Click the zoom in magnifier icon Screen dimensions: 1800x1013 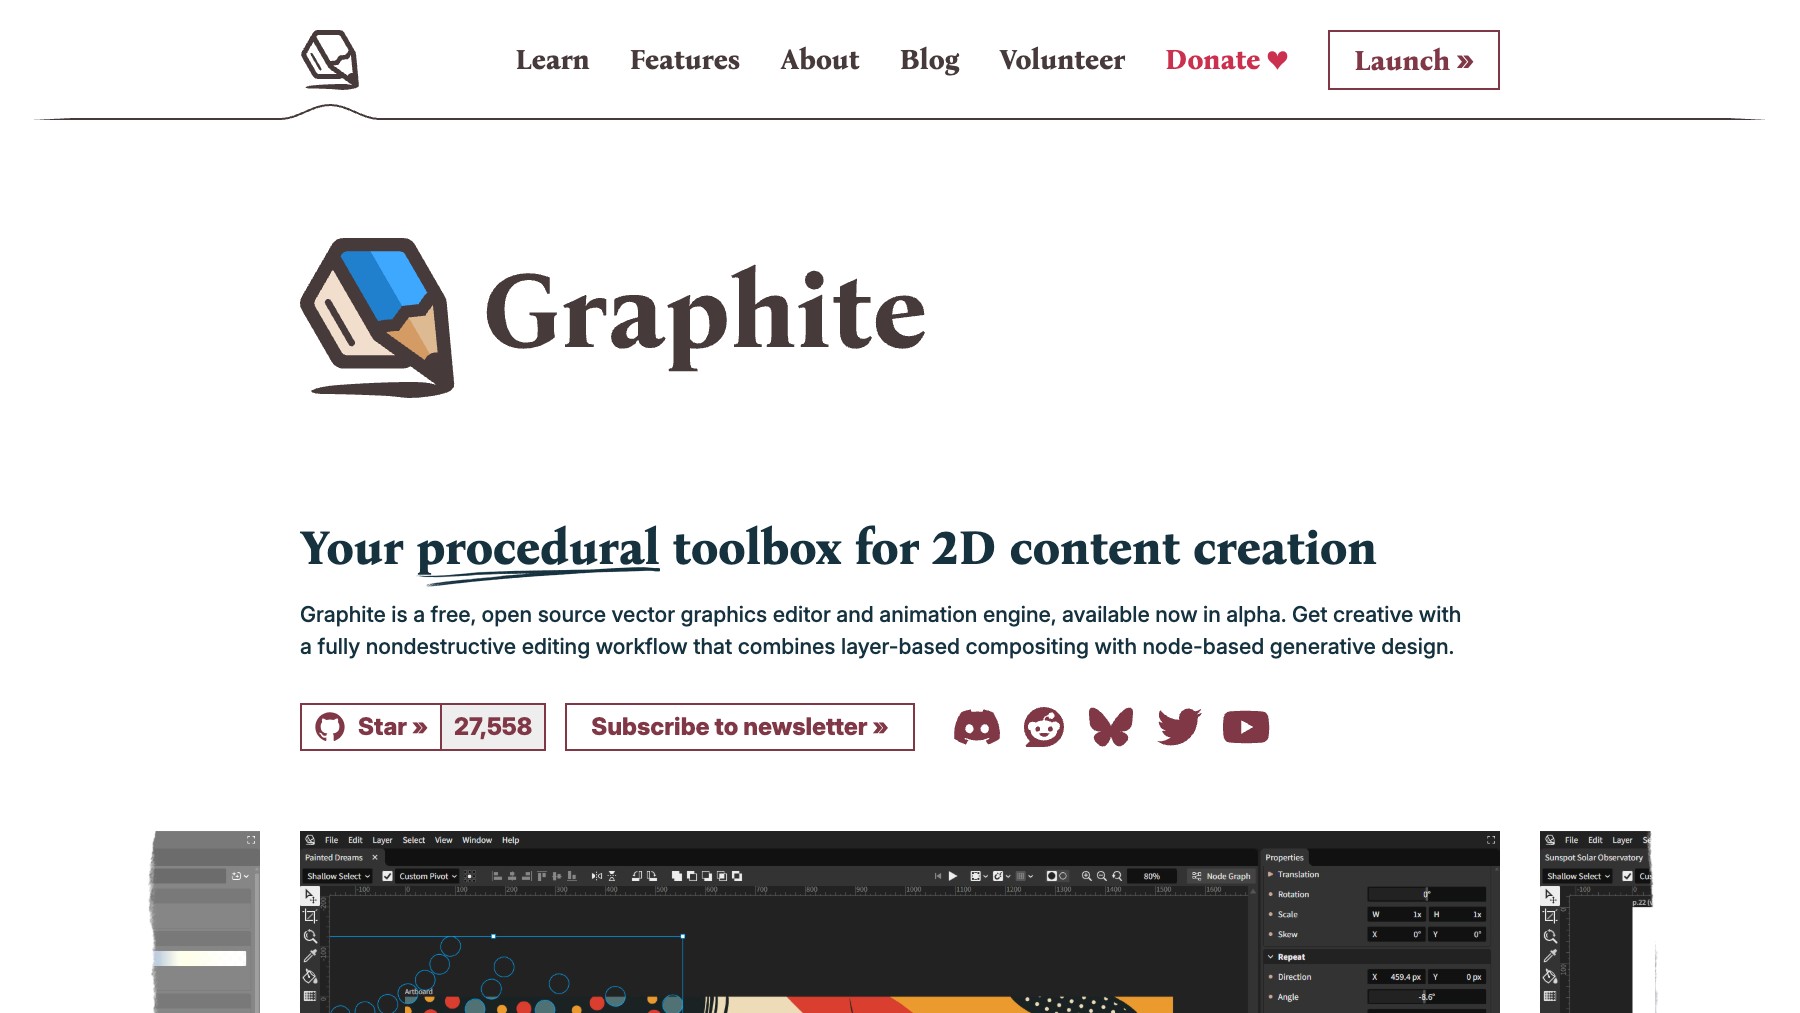click(x=1086, y=876)
